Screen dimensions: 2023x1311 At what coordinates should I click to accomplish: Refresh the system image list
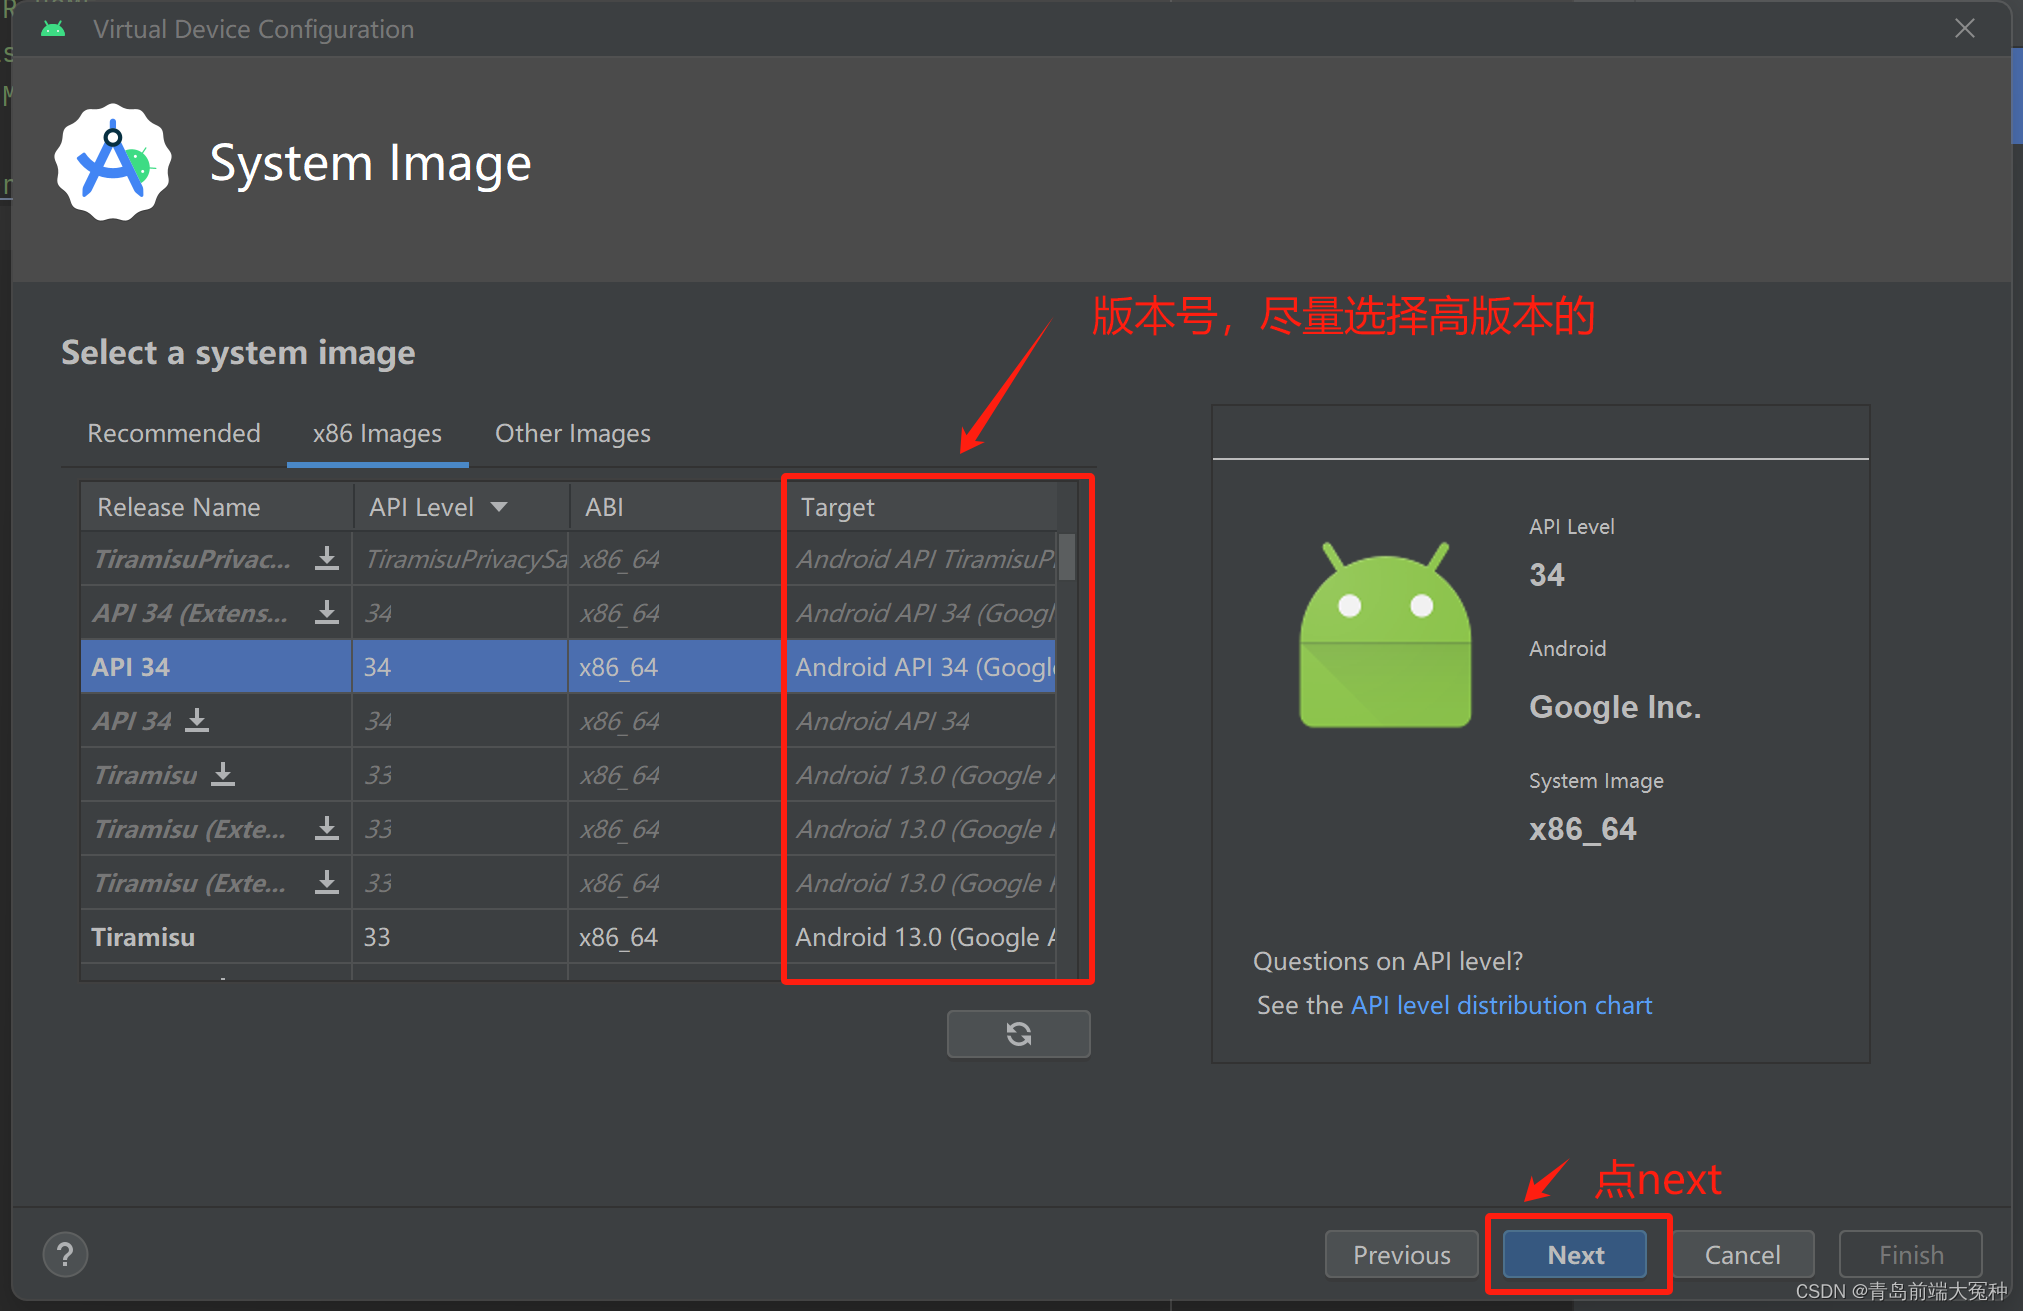1017,1033
